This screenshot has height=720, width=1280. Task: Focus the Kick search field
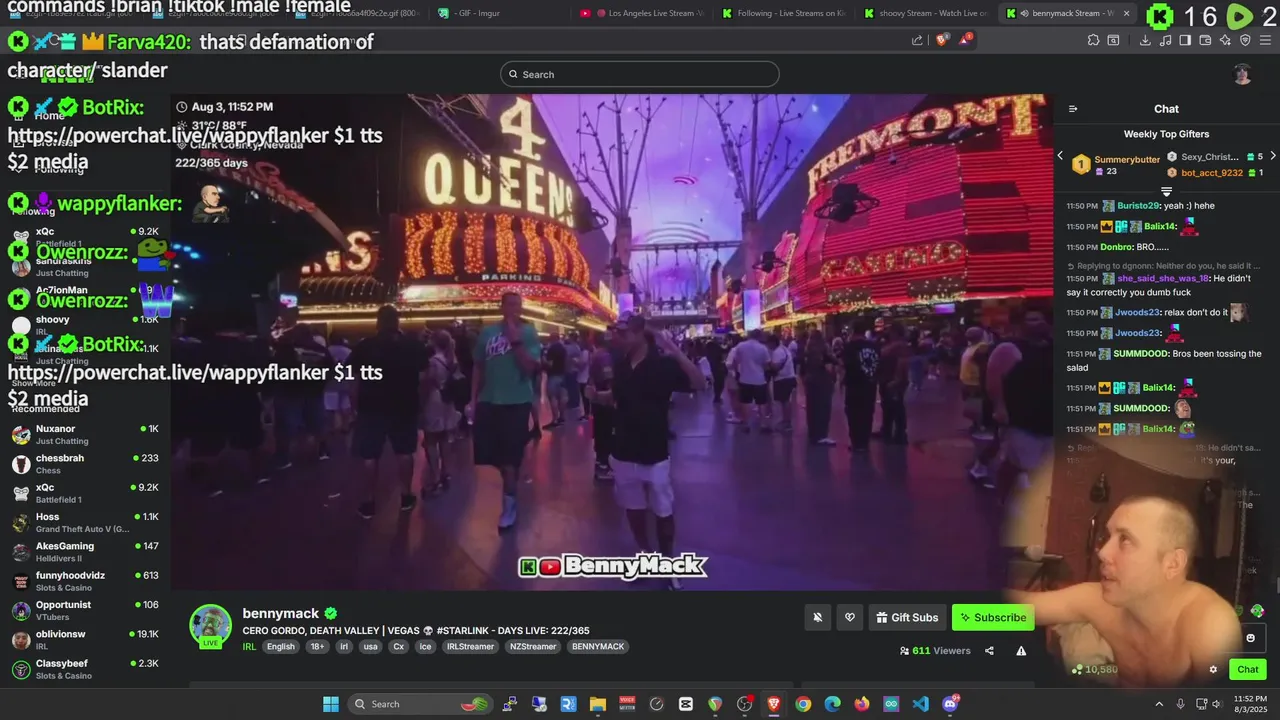pyautogui.click(x=640, y=74)
